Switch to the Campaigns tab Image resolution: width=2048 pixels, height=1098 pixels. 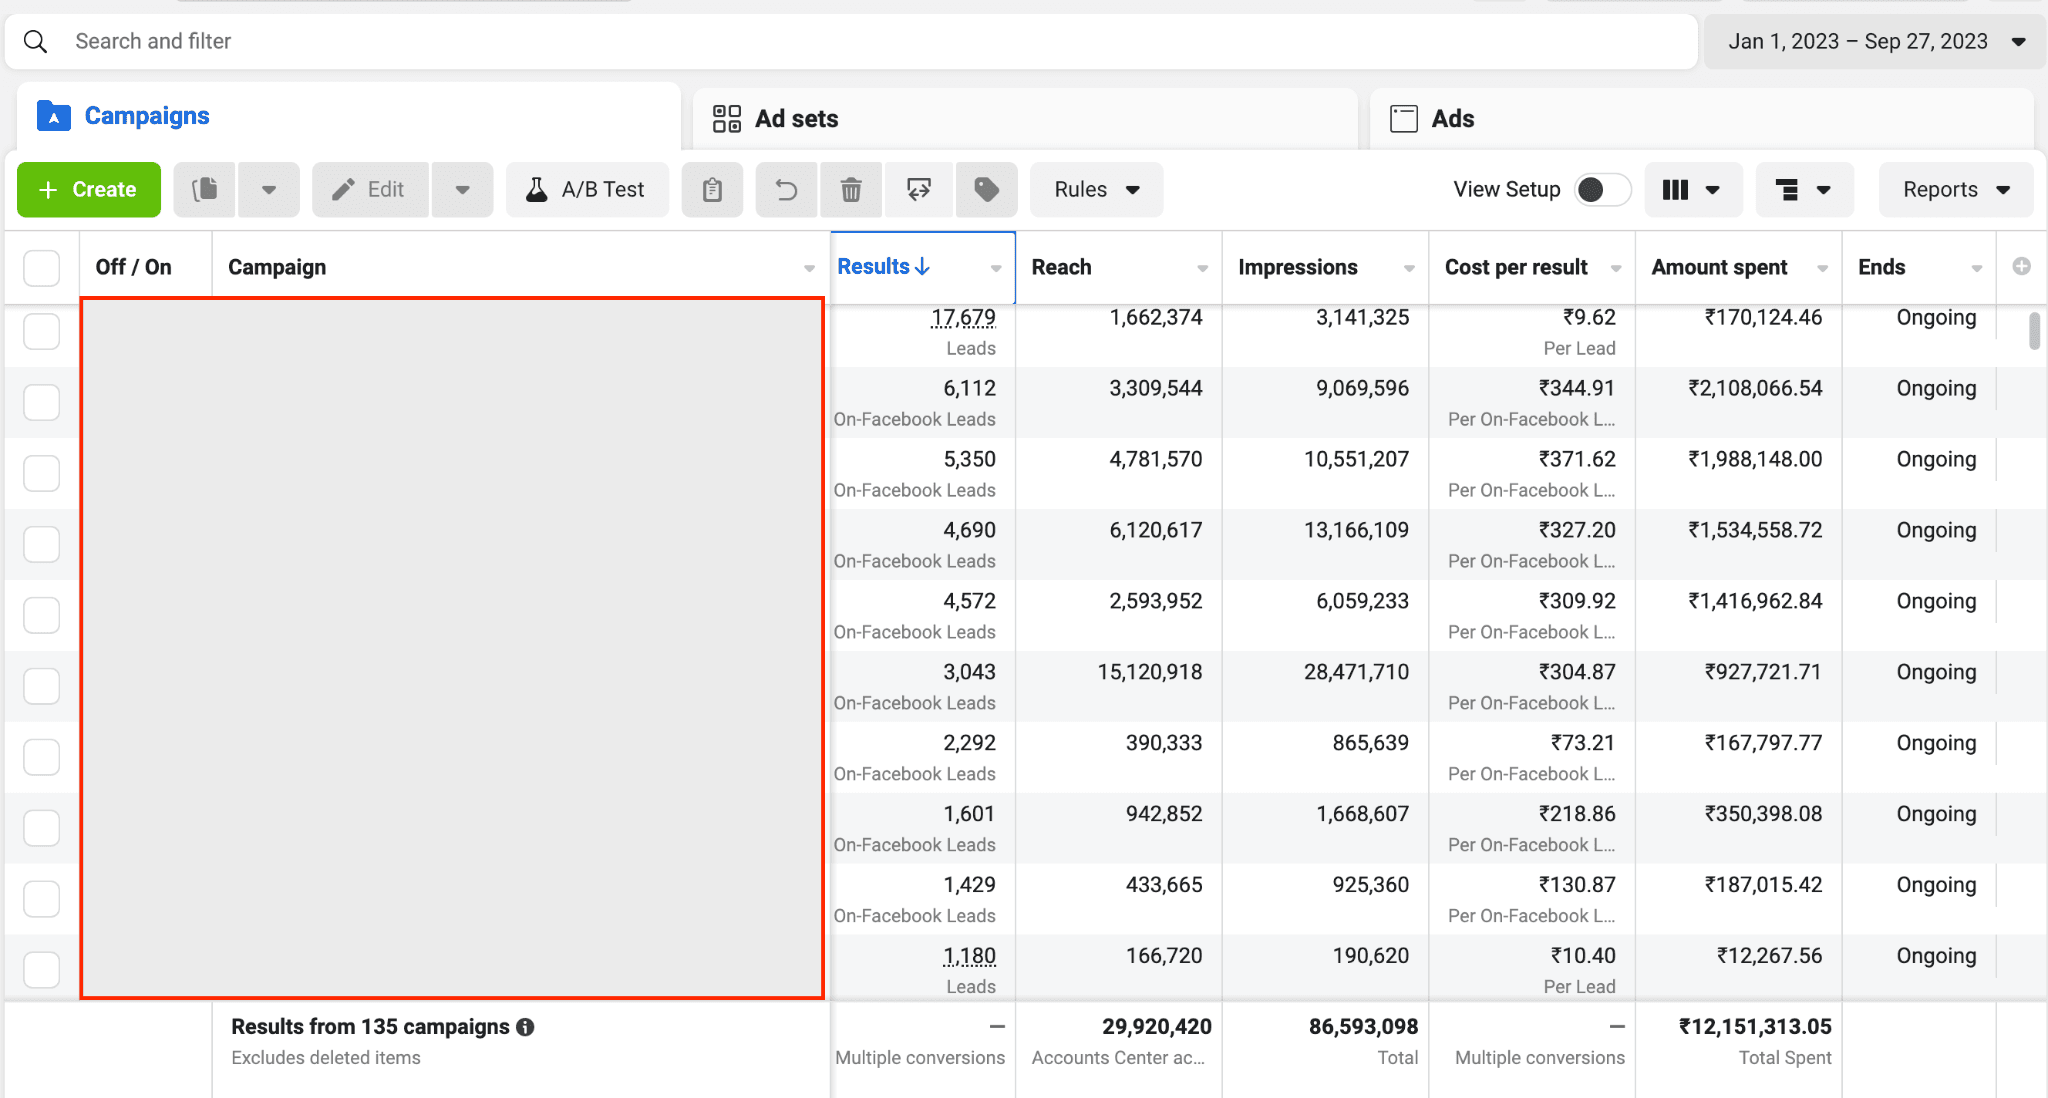(348, 116)
